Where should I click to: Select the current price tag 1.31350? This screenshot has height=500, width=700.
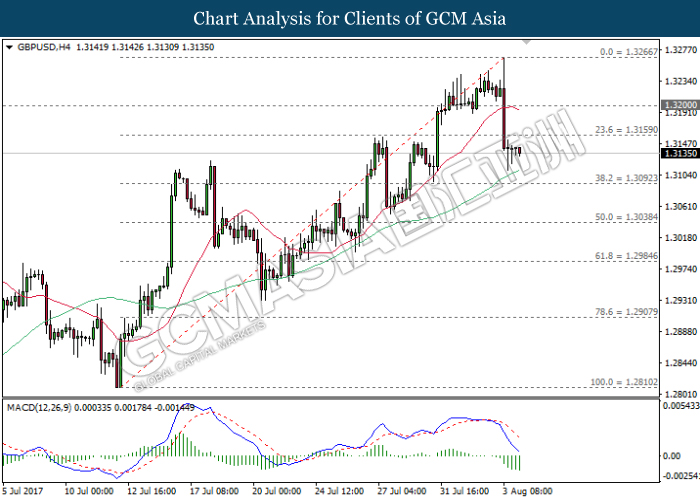pyautogui.click(x=677, y=153)
